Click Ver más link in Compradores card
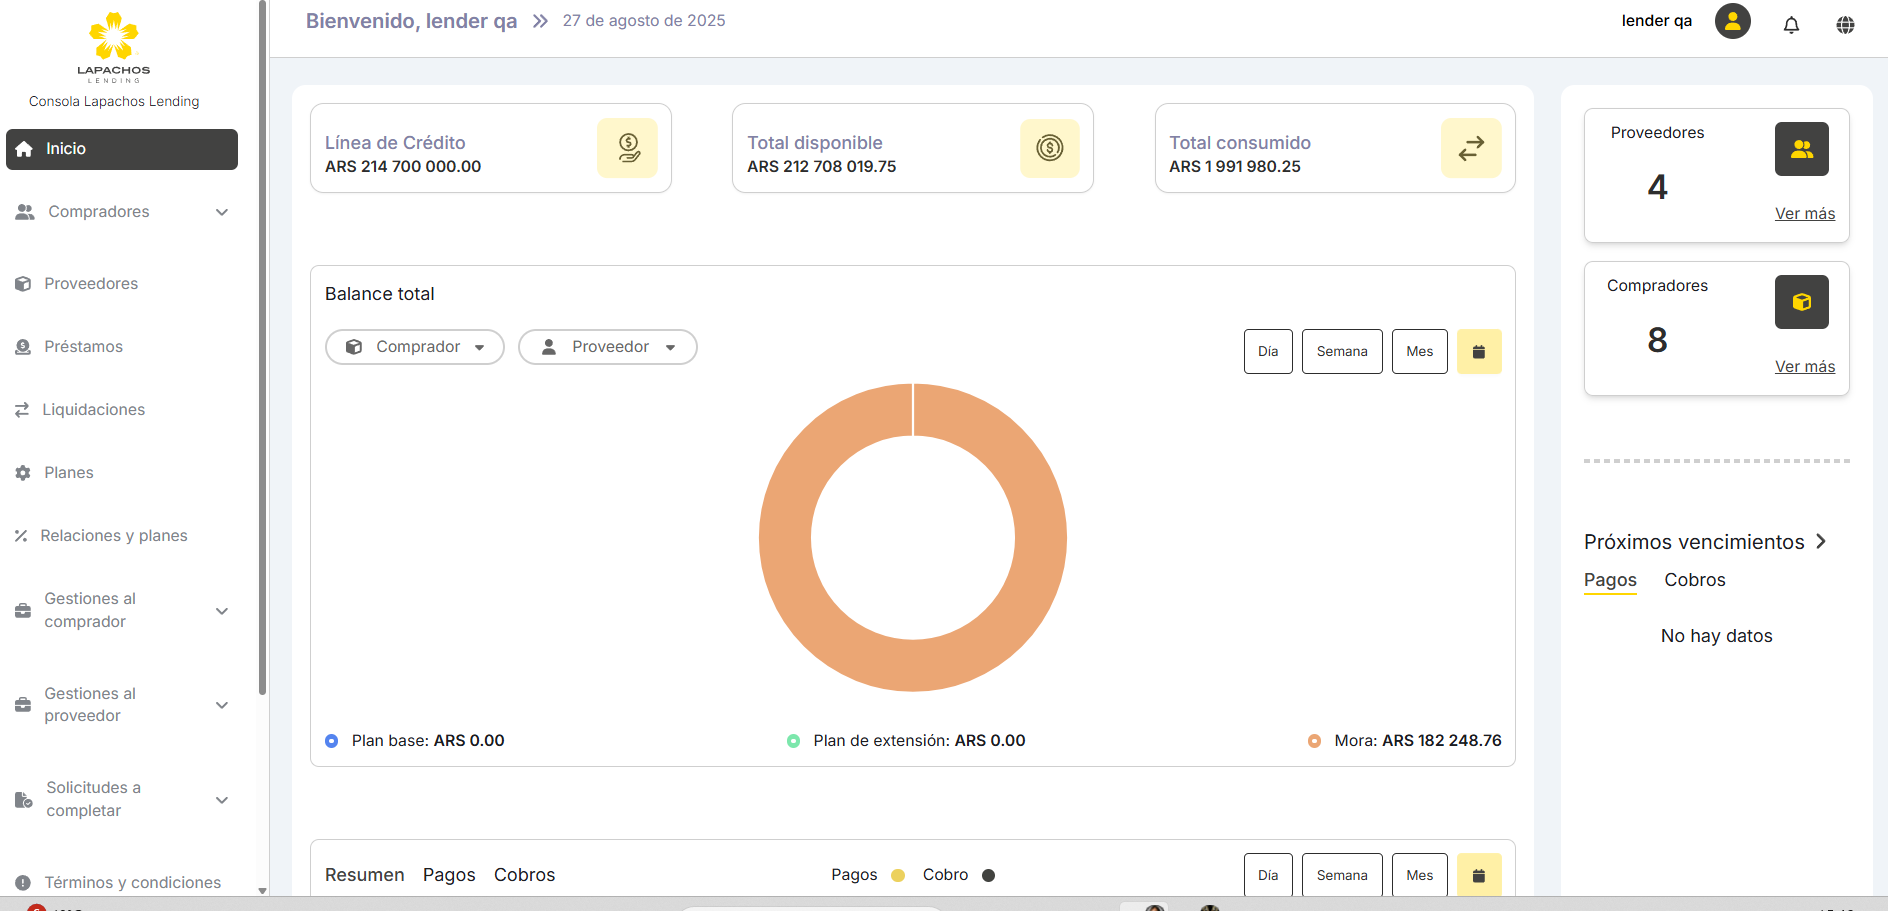Image resolution: width=1888 pixels, height=911 pixels. 1804,367
